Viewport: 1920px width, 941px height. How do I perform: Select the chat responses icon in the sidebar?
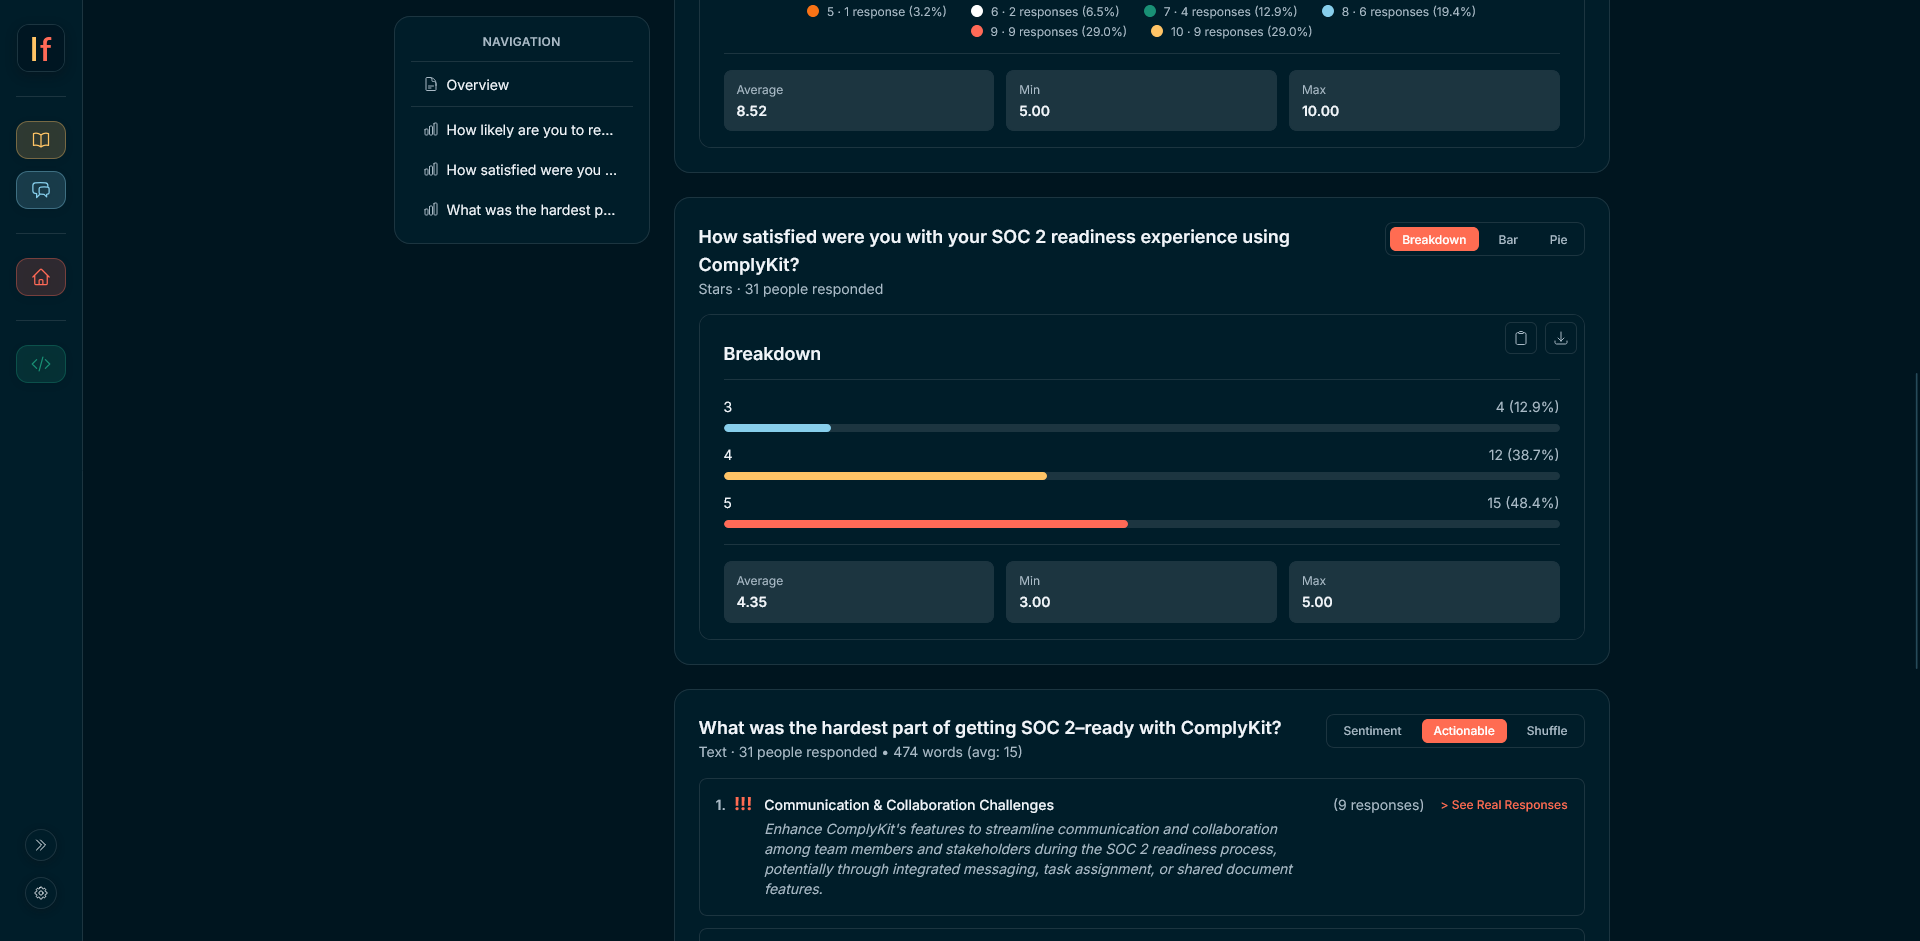point(41,190)
